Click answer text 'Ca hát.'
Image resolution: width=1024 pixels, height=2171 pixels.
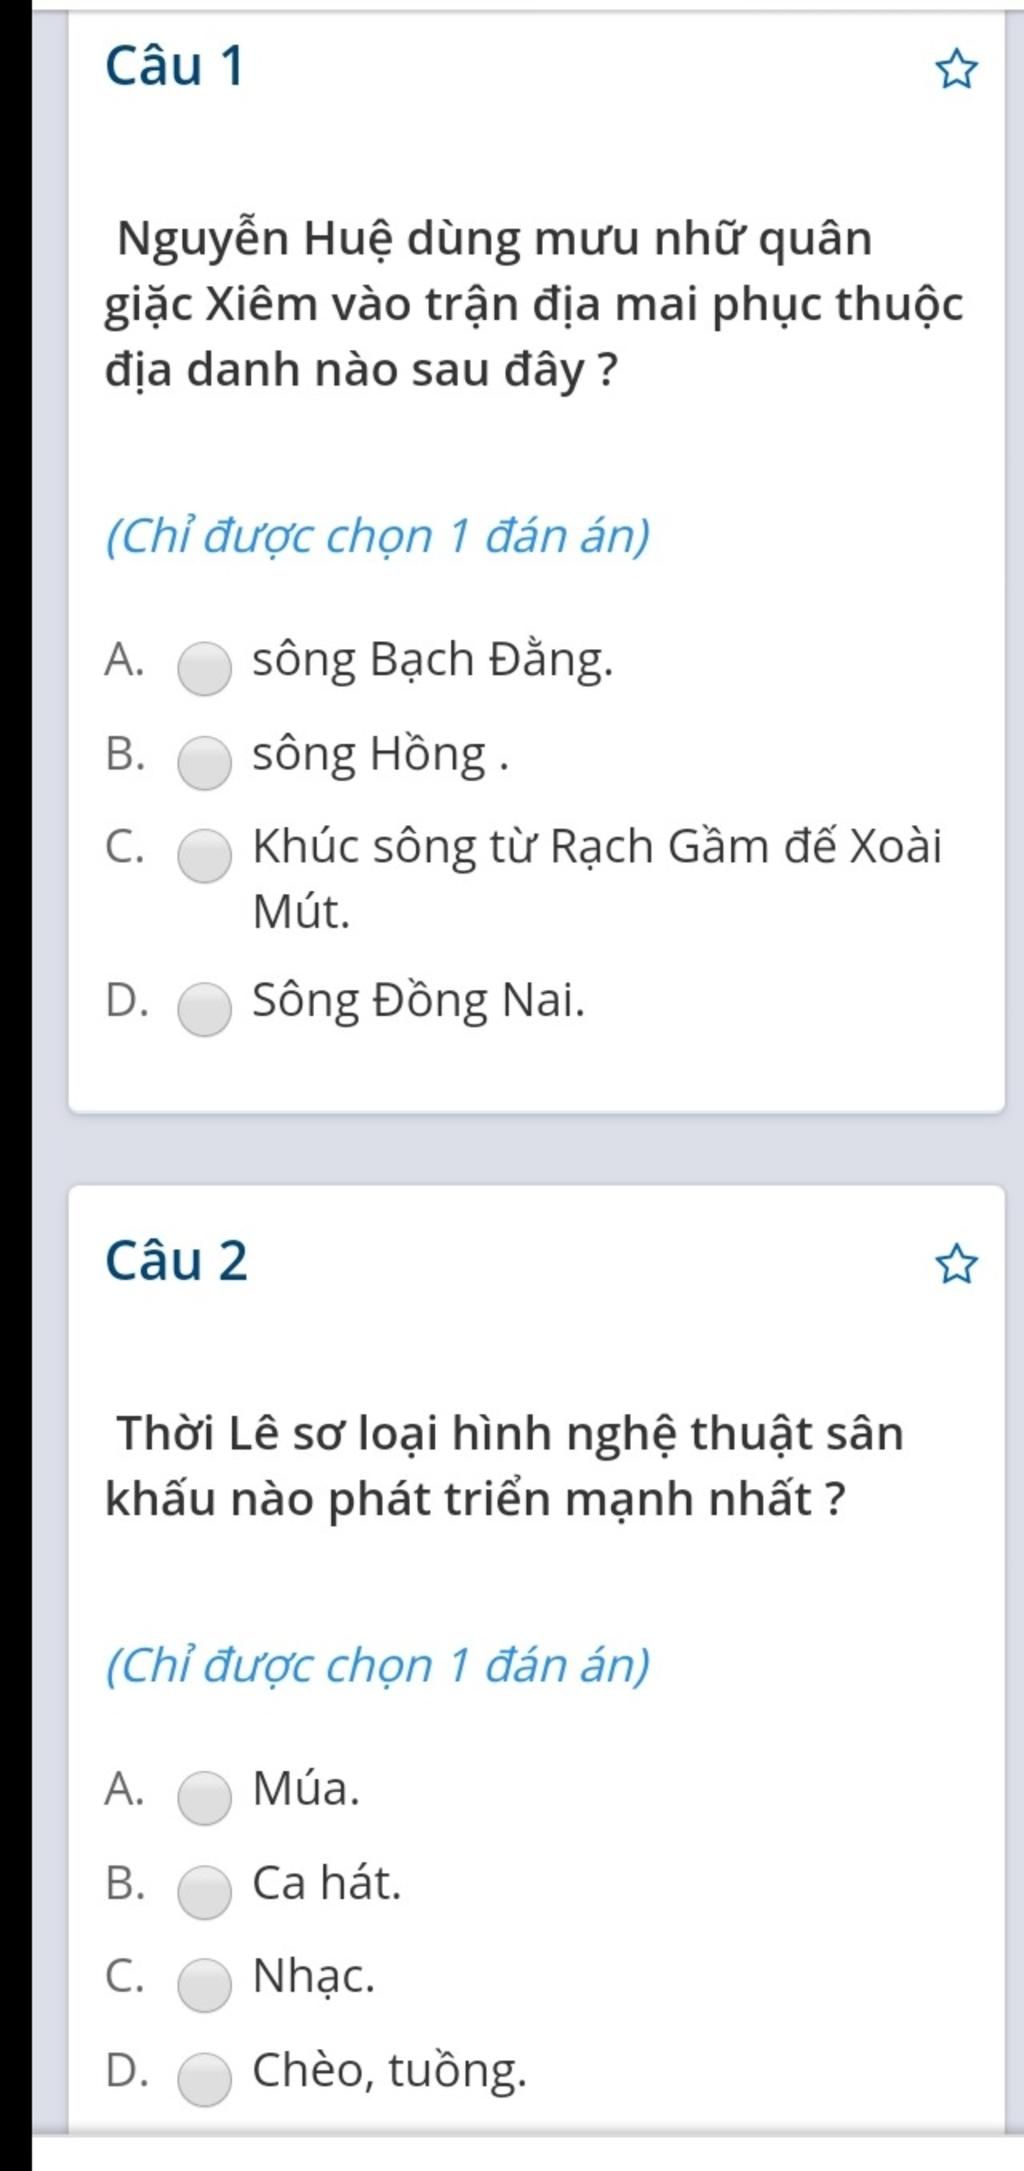coord(327,1883)
